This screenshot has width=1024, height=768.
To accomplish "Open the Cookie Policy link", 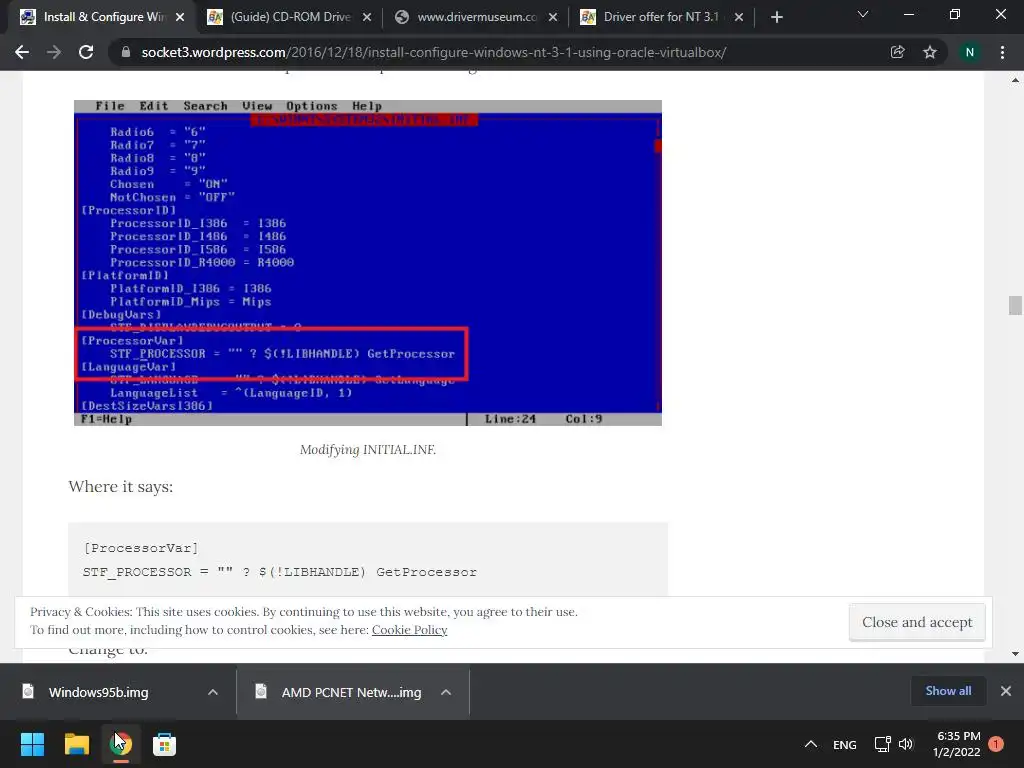I will (x=409, y=630).
